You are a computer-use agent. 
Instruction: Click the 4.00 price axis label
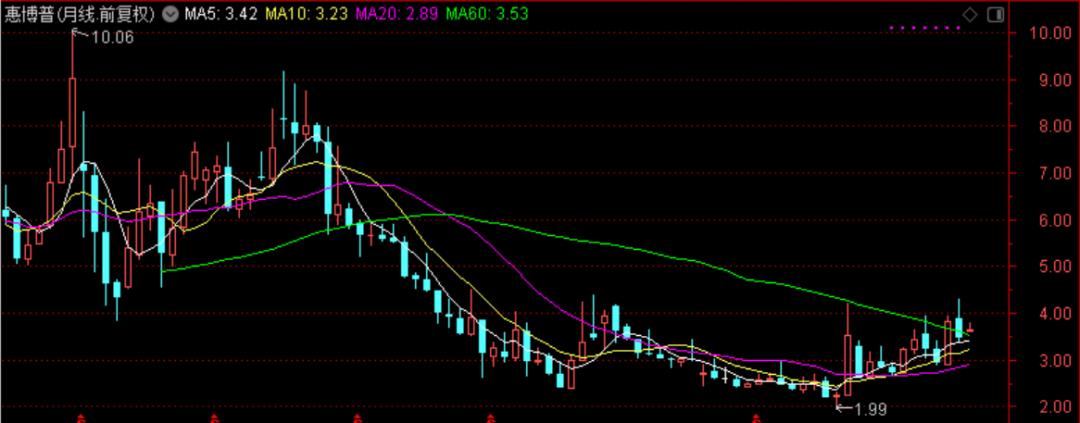pos(1055,313)
